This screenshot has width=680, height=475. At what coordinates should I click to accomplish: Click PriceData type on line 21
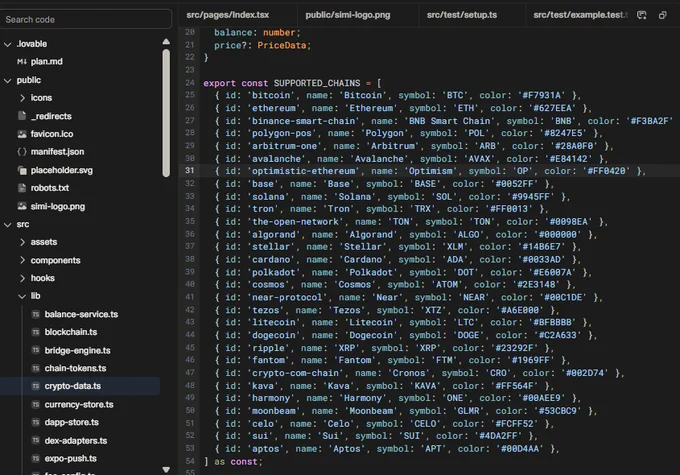[x=281, y=45]
